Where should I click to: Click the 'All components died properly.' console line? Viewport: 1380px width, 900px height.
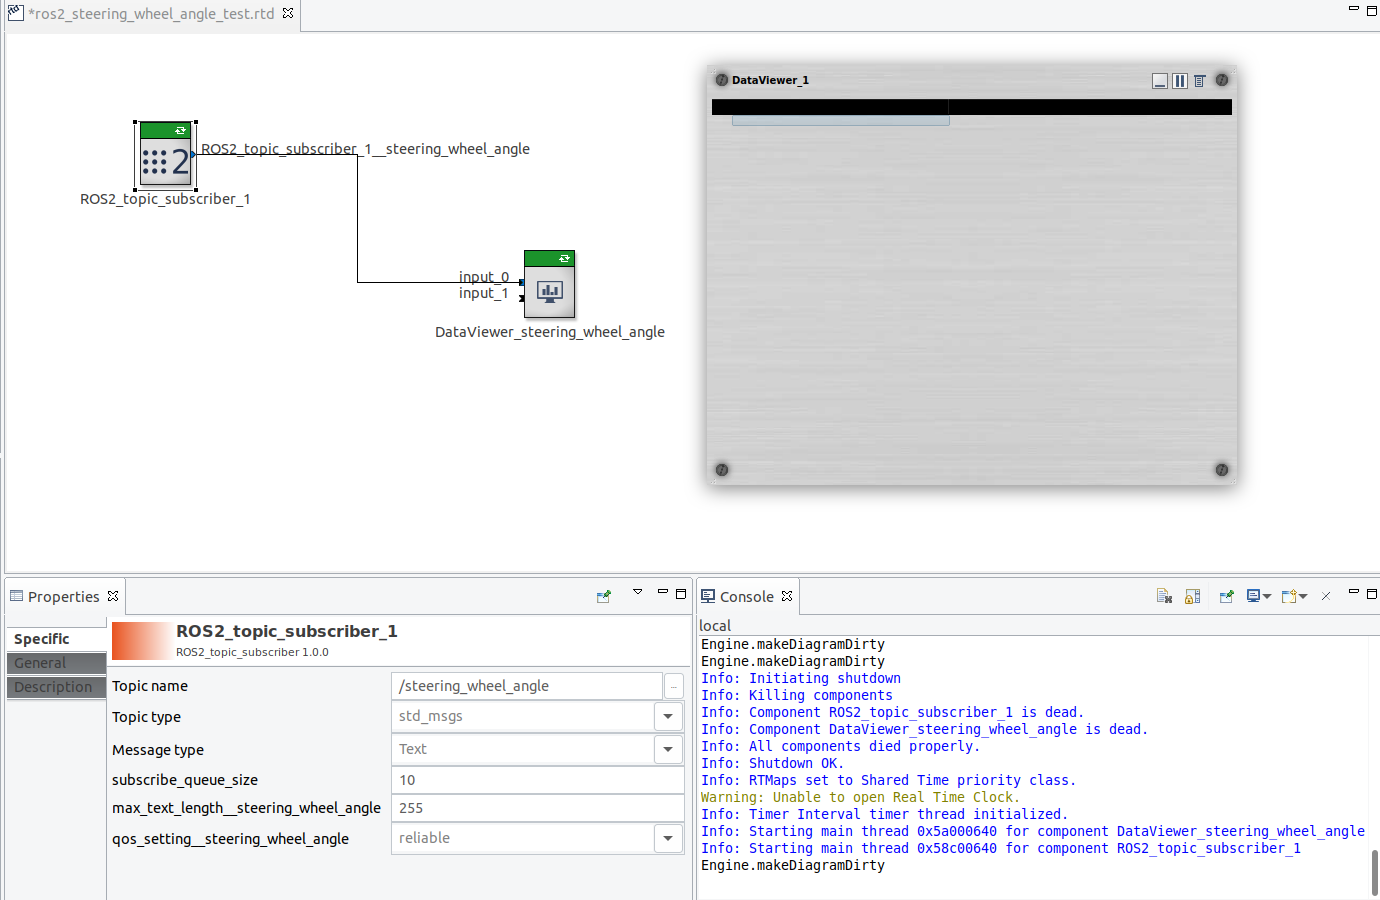[840, 746]
